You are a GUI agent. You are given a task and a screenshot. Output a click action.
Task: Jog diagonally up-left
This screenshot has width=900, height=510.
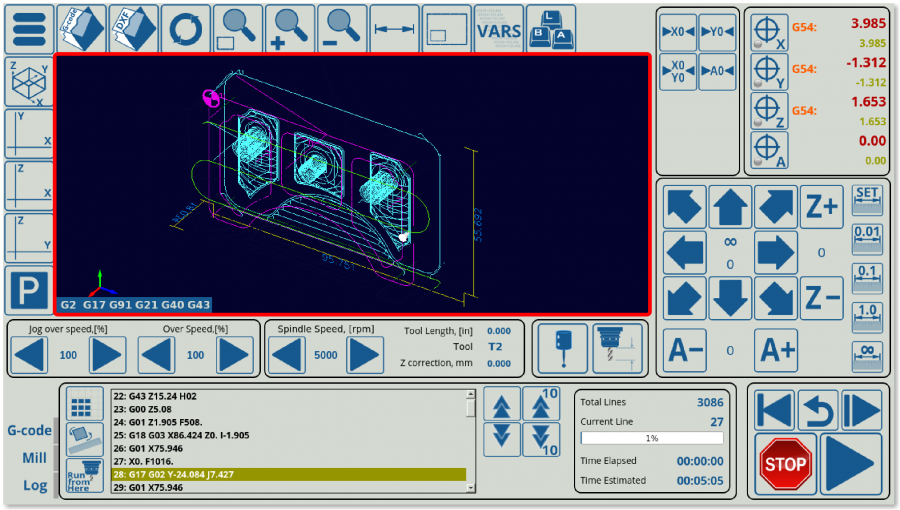point(685,207)
